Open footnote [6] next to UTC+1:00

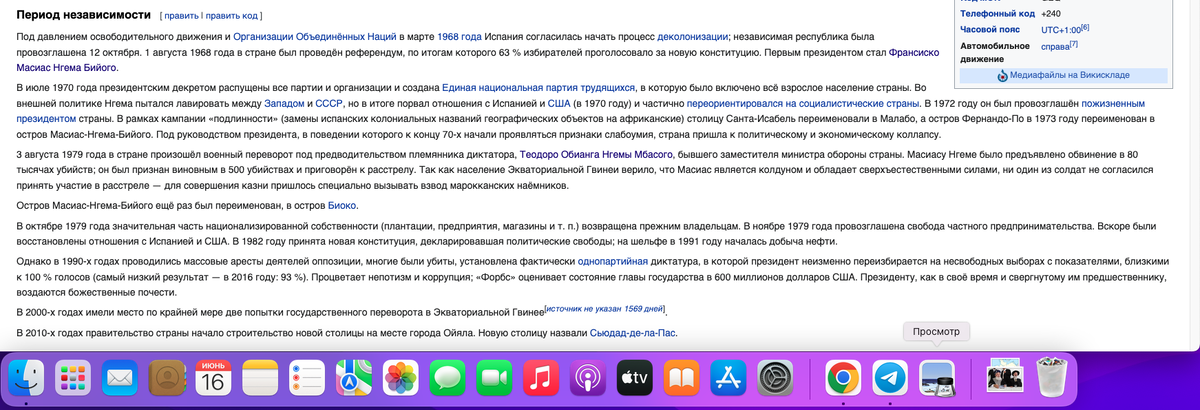point(1085,27)
